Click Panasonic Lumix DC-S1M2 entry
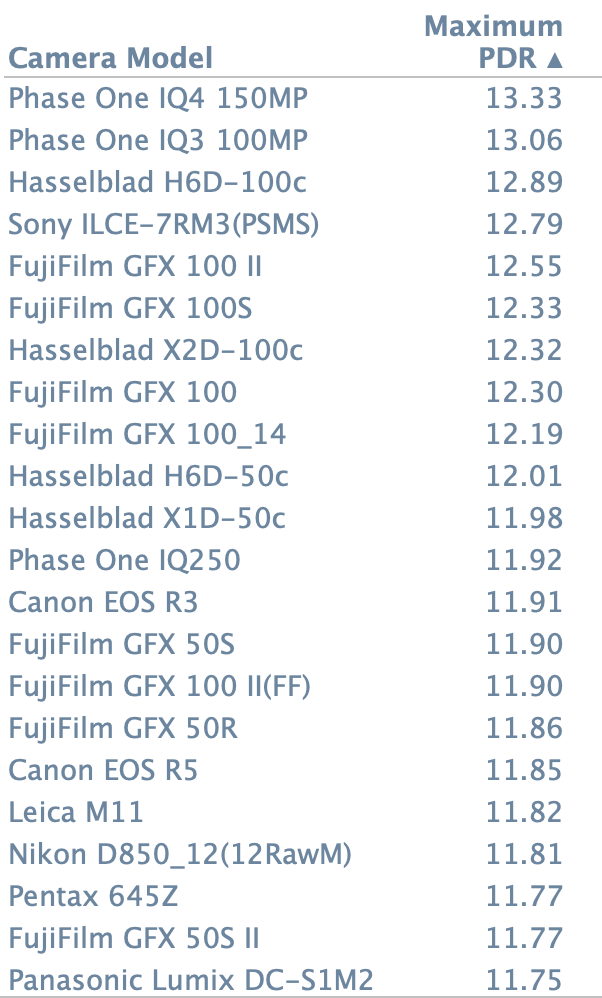The image size is (602, 998). (190, 980)
